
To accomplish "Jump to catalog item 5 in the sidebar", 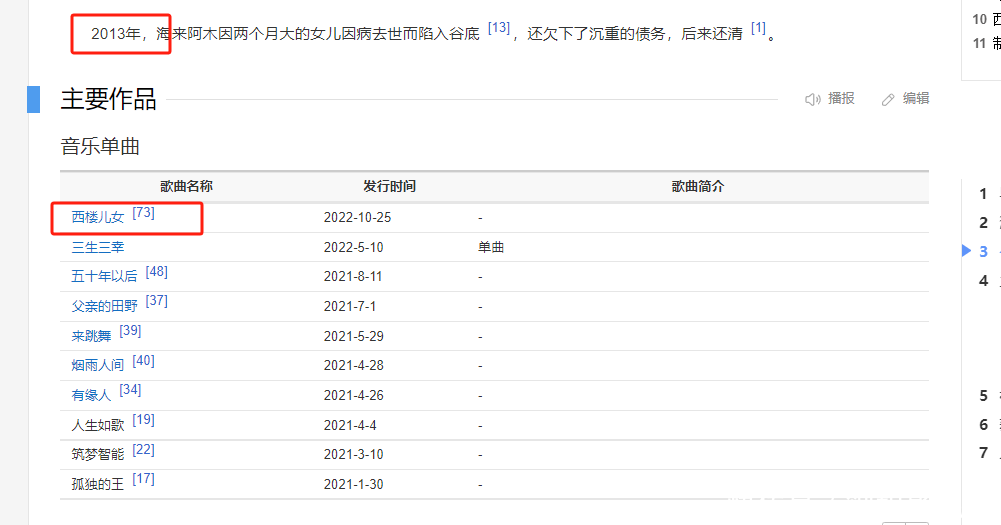I will (984, 395).
